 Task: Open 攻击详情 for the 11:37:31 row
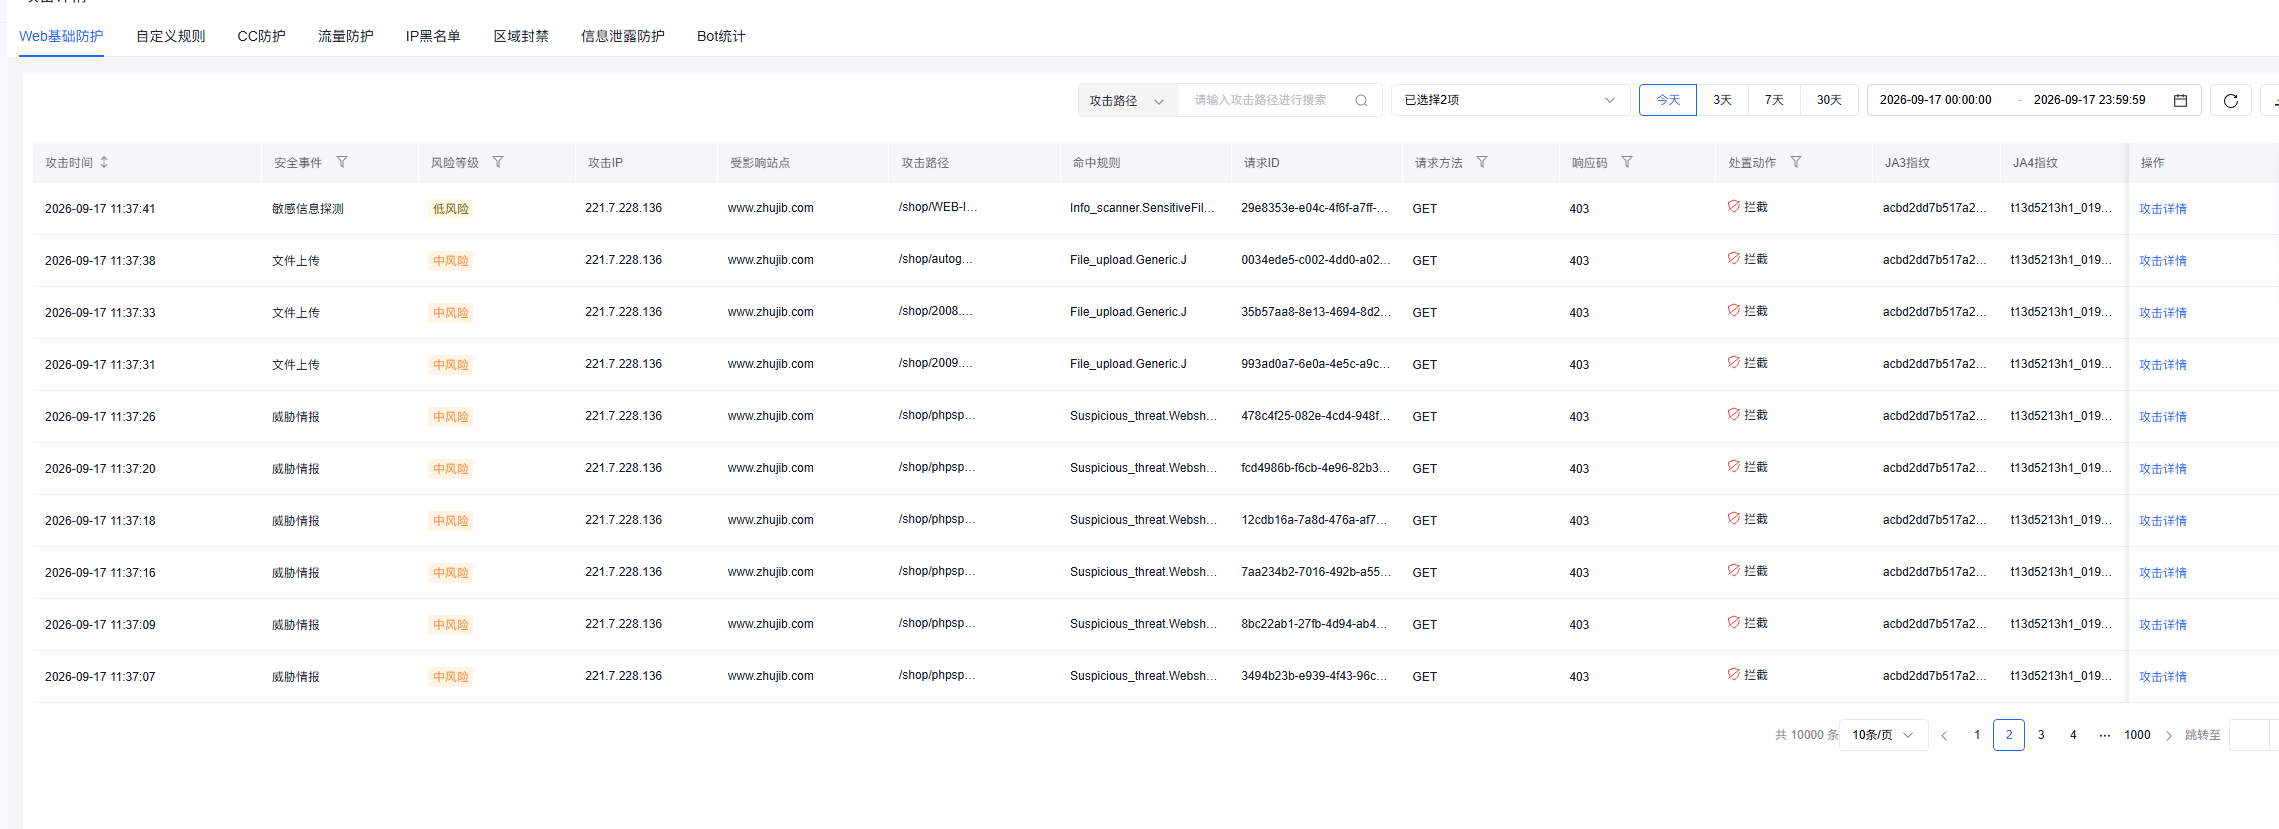click(2163, 365)
